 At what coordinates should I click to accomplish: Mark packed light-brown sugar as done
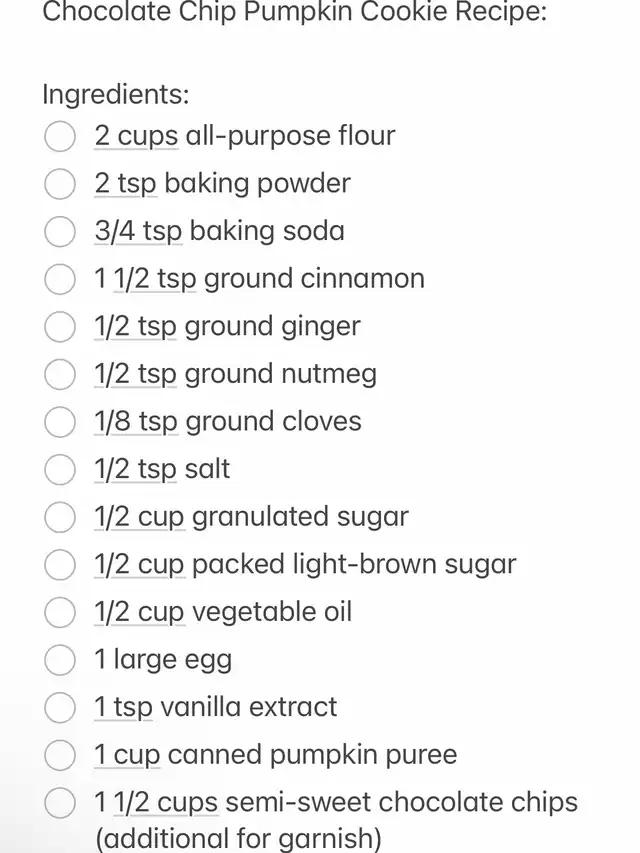[60, 565]
